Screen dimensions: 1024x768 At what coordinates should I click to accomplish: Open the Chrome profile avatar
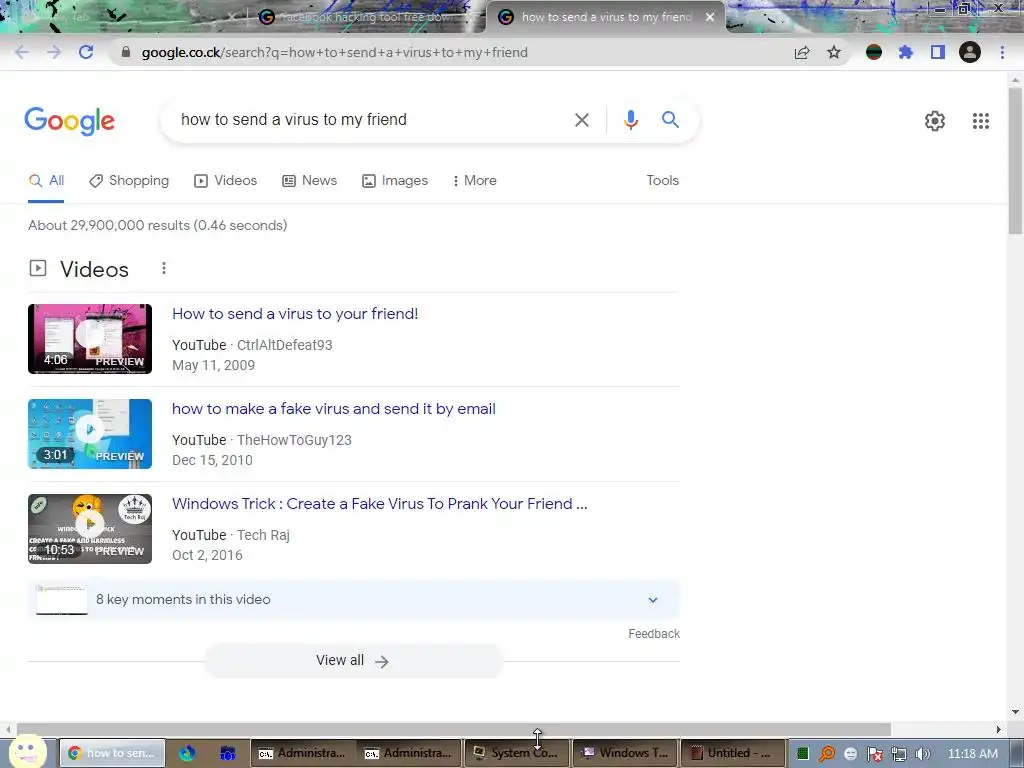970,52
